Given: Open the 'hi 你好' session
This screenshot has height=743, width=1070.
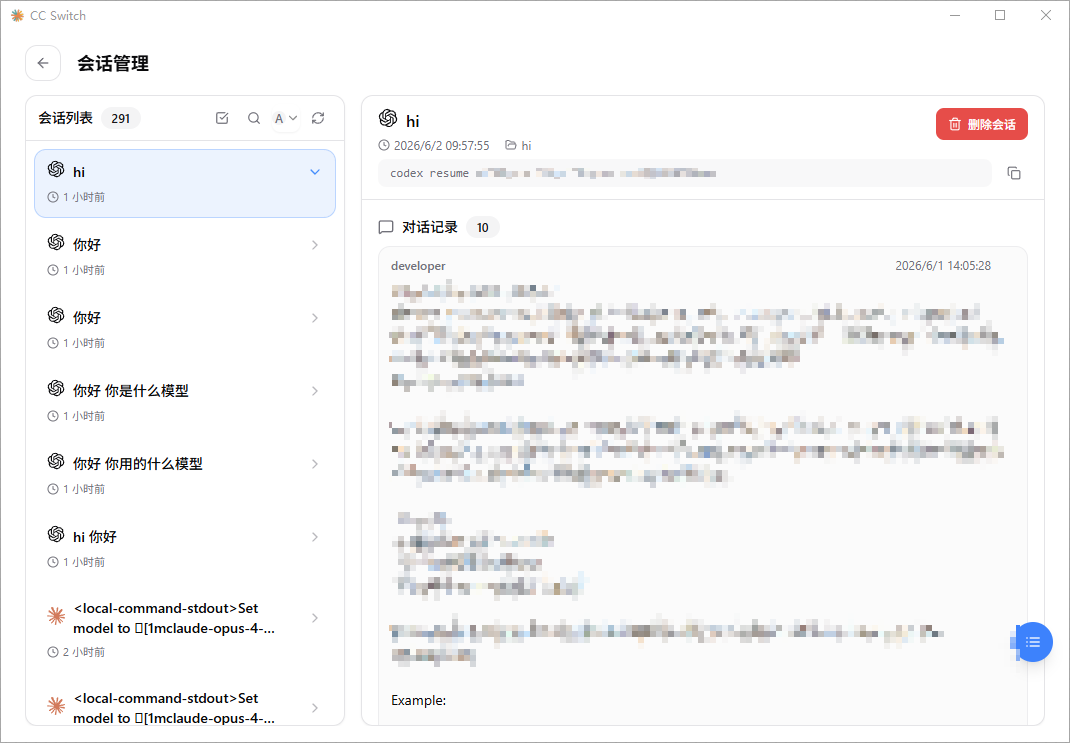Looking at the screenshot, I should (x=185, y=549).
